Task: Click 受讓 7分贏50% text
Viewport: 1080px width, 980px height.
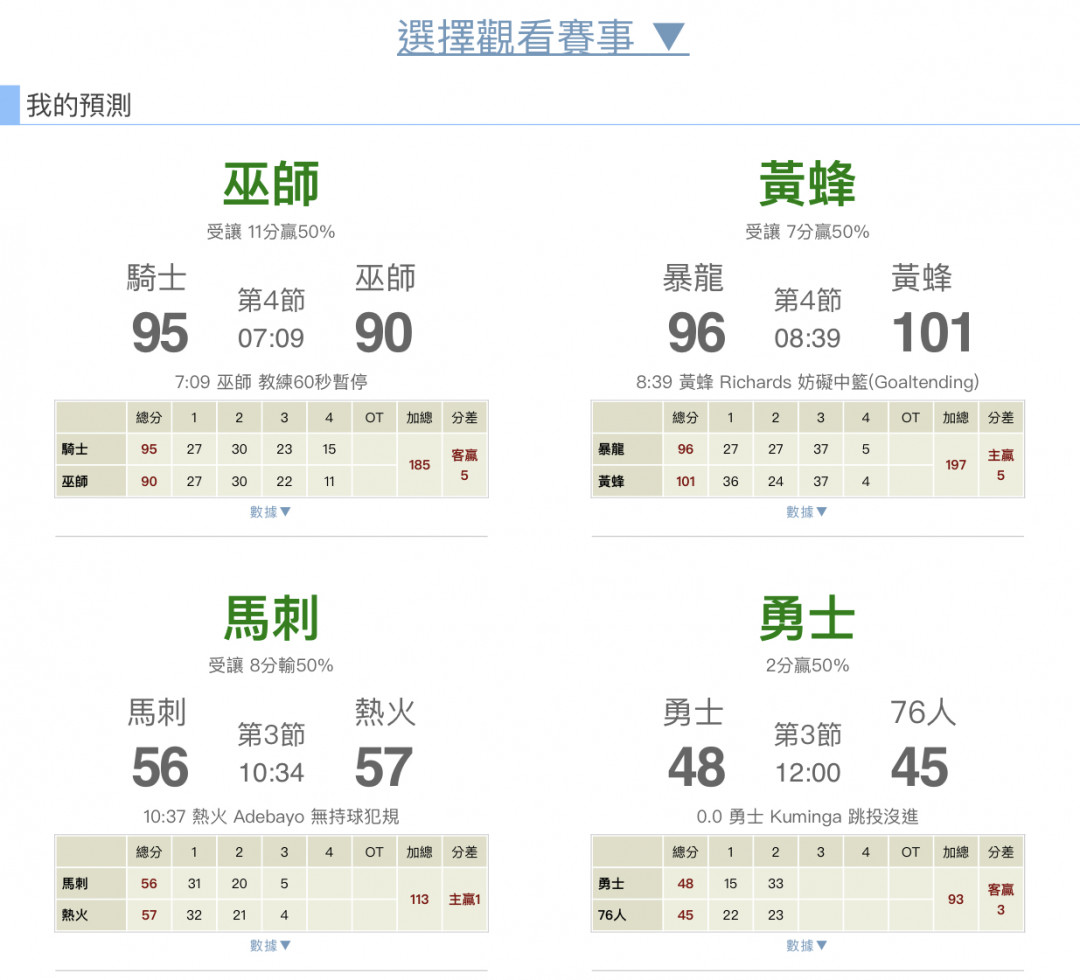Action: (x=807, y=231)
